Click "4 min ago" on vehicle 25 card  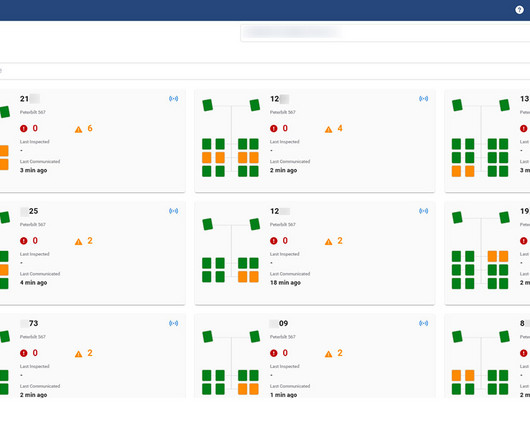click(33, 283)
